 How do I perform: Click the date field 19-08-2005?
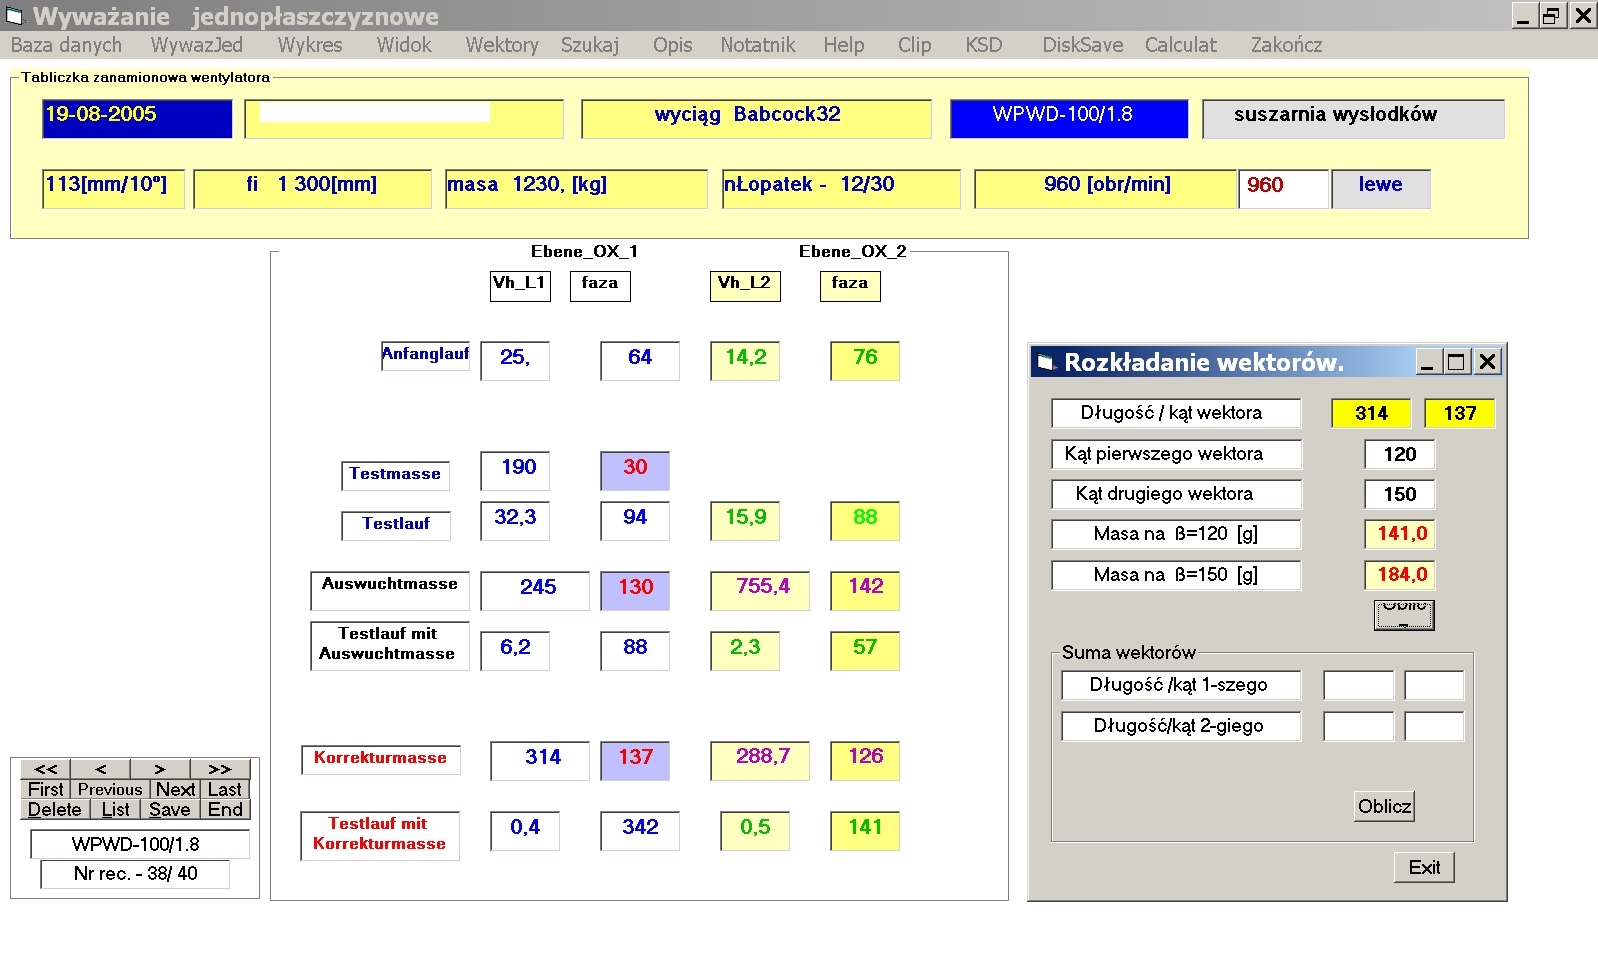tap(137, 118)
